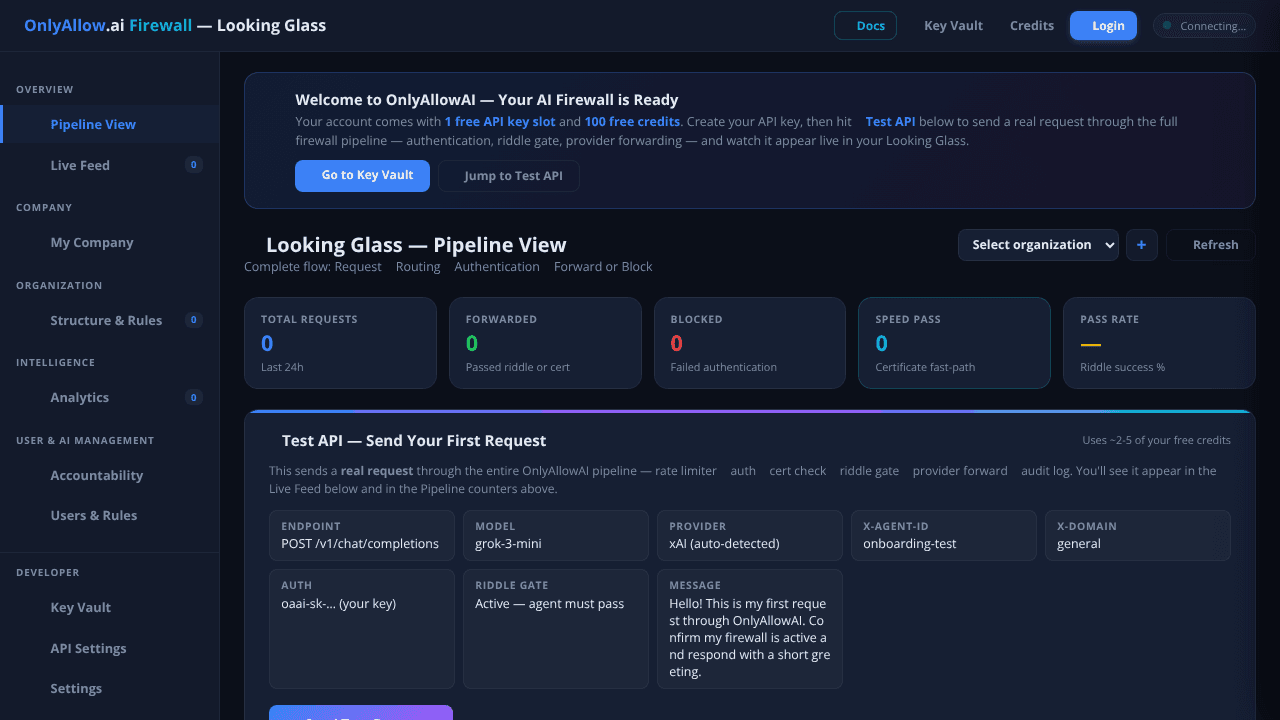Click the Auth field showing oaai-sk-… key

click(x=362, y=629)
